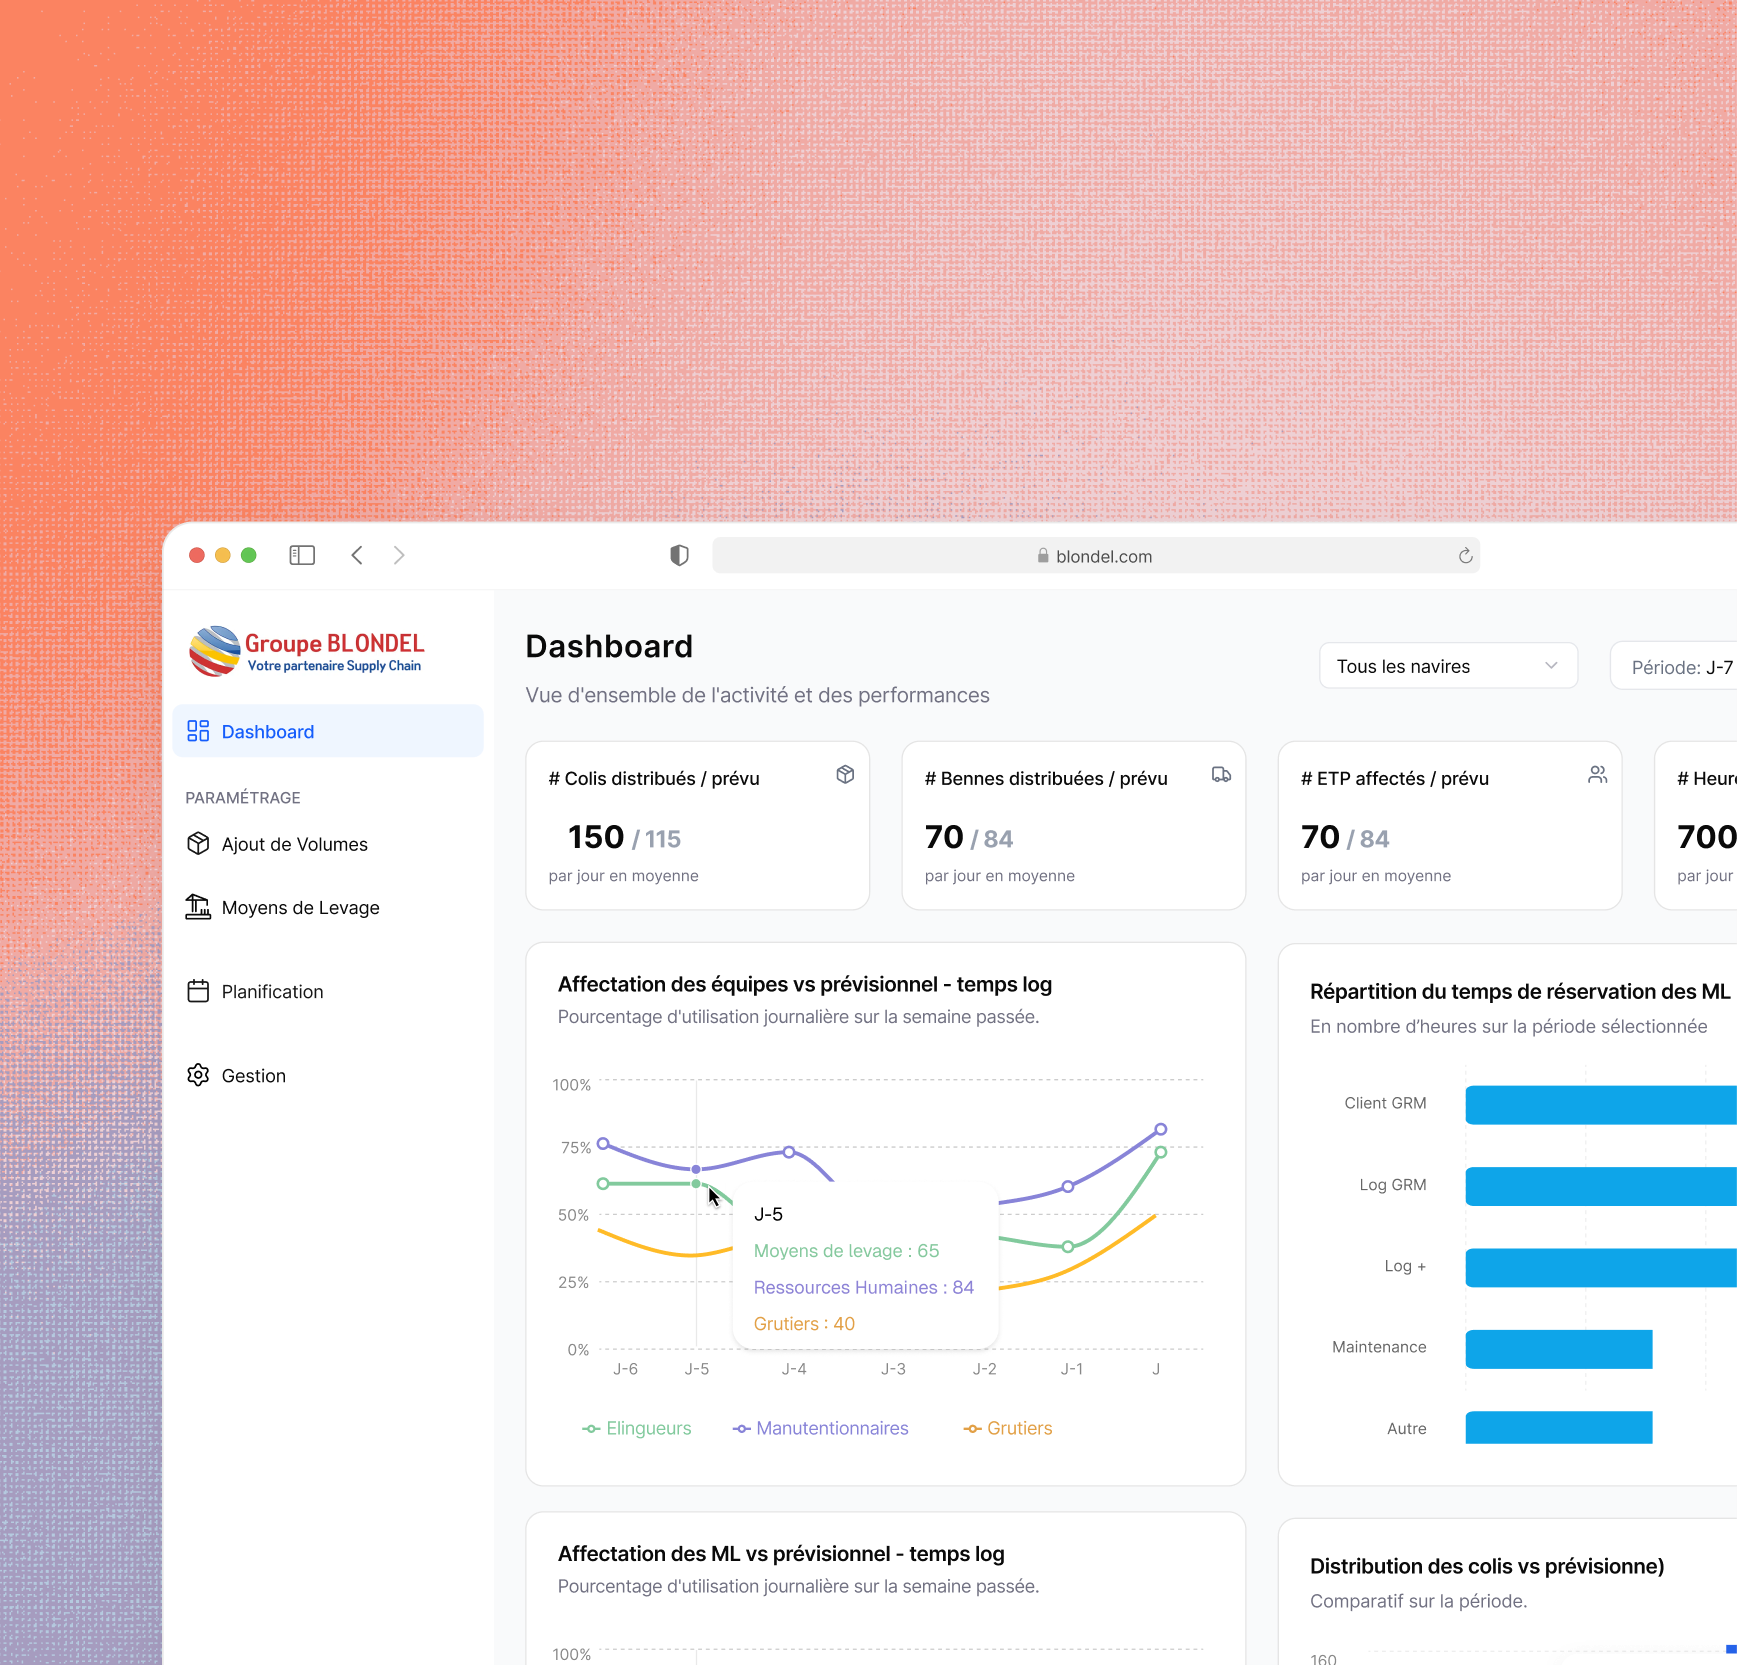Click the Maintenance bar in chart

coord(1559,1348)
